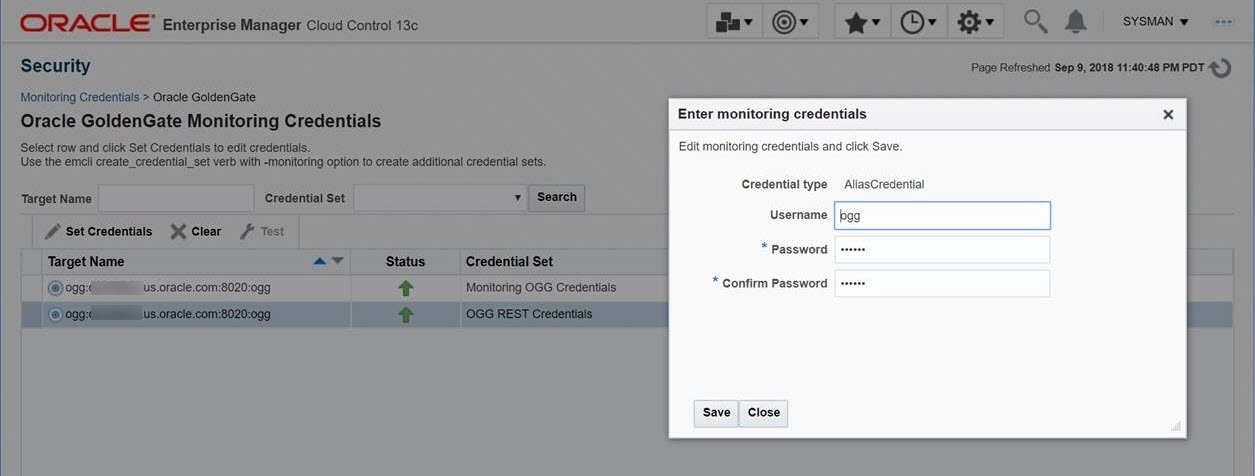The width and height of the screenshot is (1255, 476).
Task: Save the monitoring credentials
Action: click(716, 413)
